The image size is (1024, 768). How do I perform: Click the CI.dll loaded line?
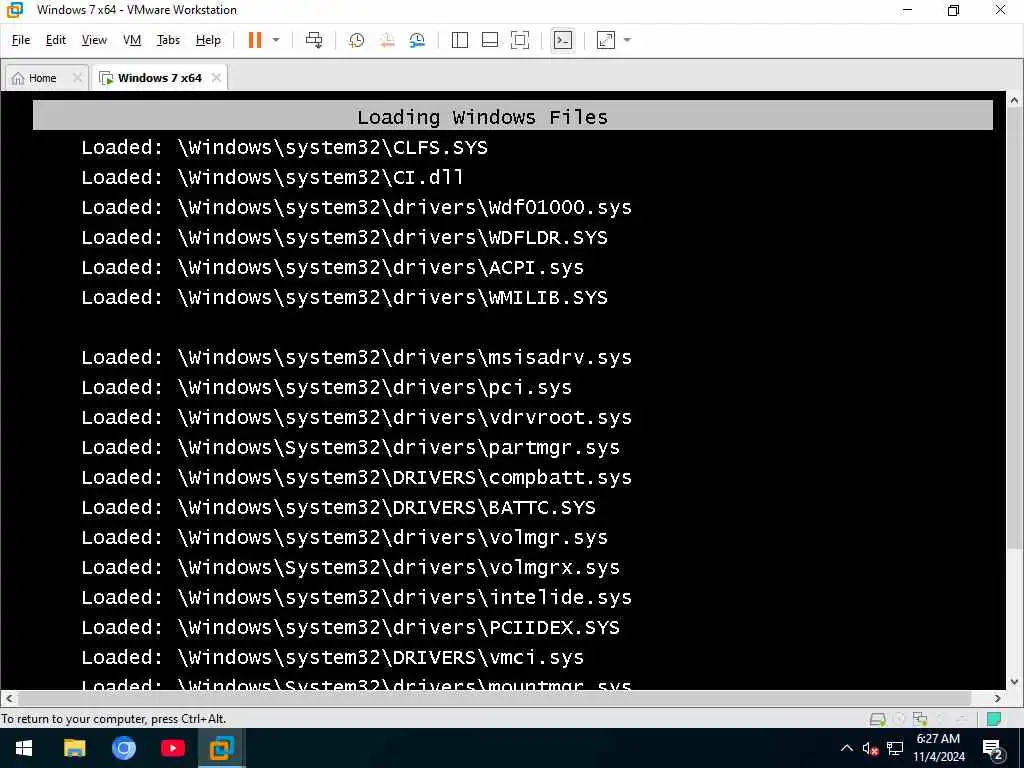coord(272,177)
